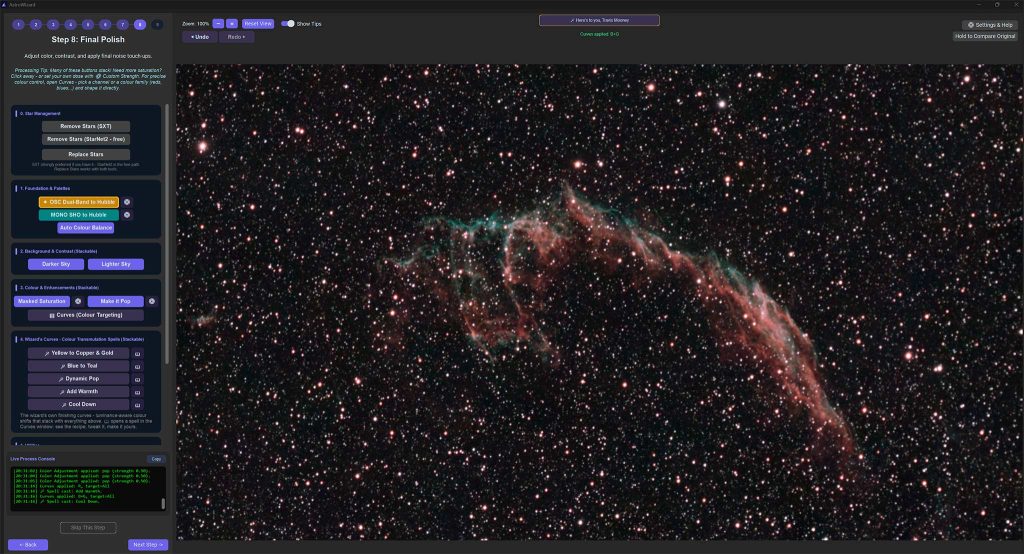Cast Yellow to Copper & Gold spell
Image resolution: width=1024 pixels, height=554 pixels.
point(78,353)
